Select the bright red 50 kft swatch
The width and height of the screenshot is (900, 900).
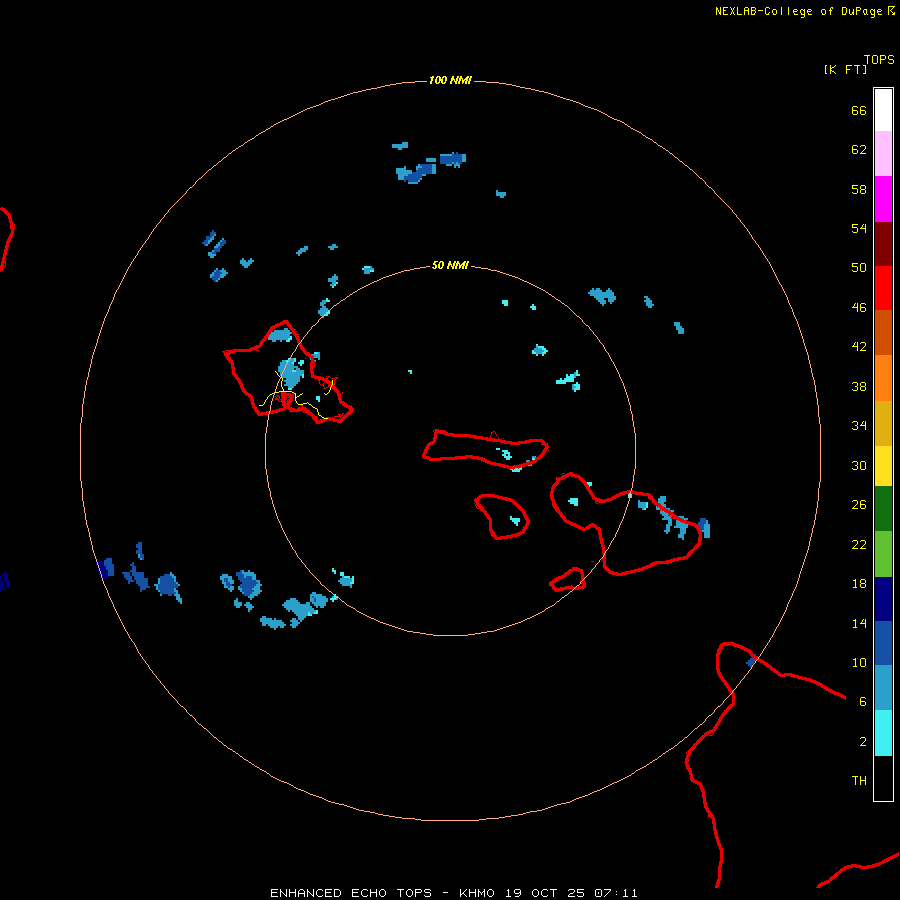click(883, 288)
